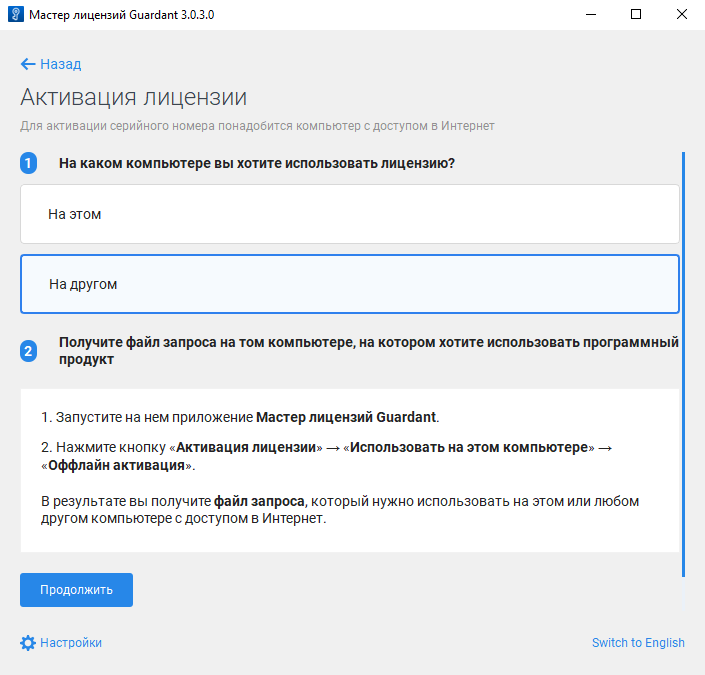The image size is (705, 675).
Task: Click the step 1 number badge
Action: click(28, 163)
